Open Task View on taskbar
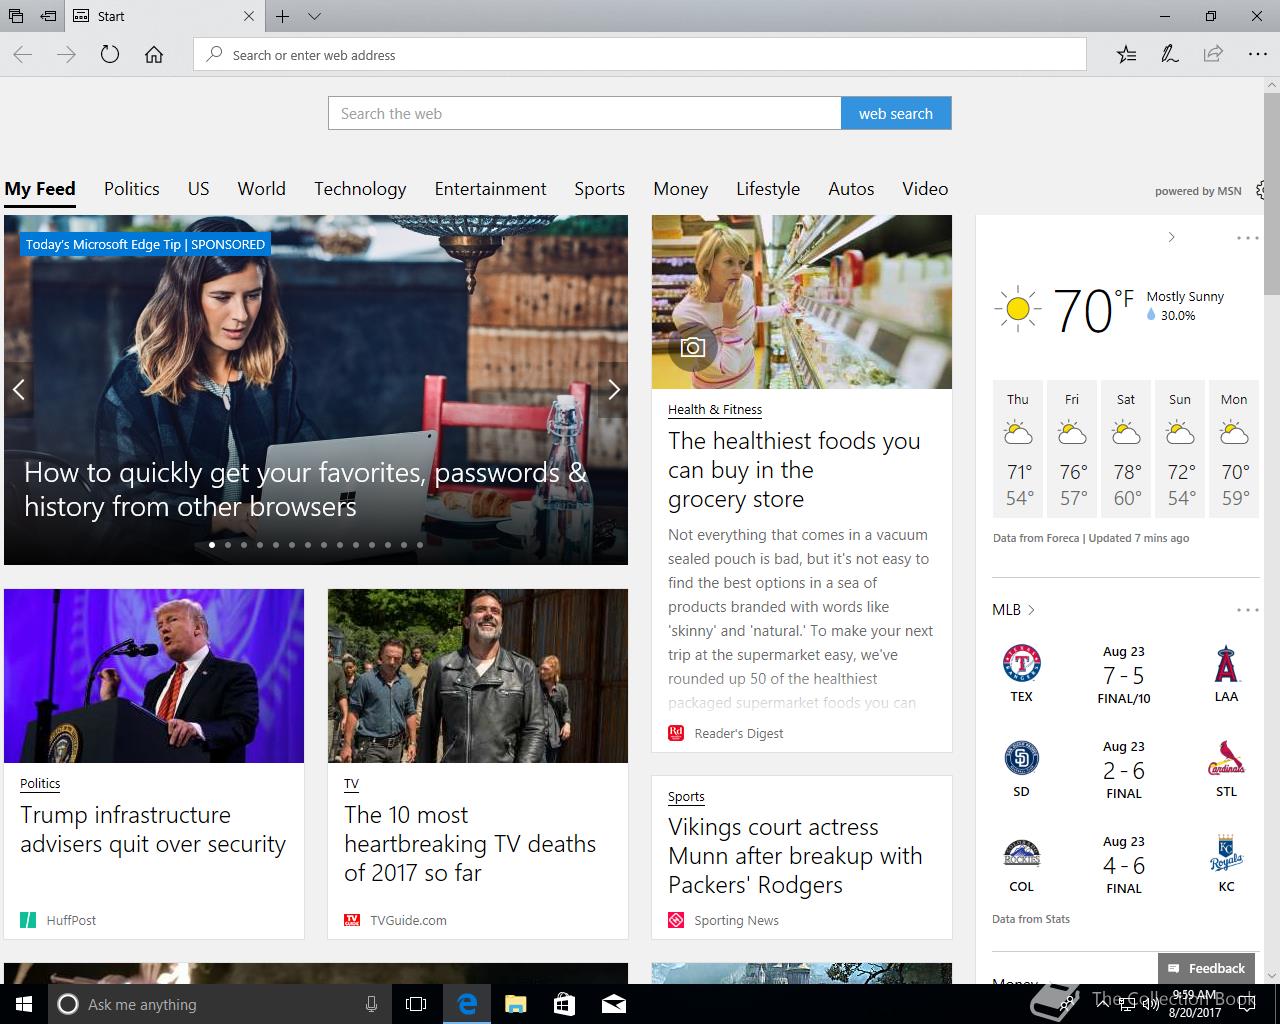 click(x=416, y=1004)
